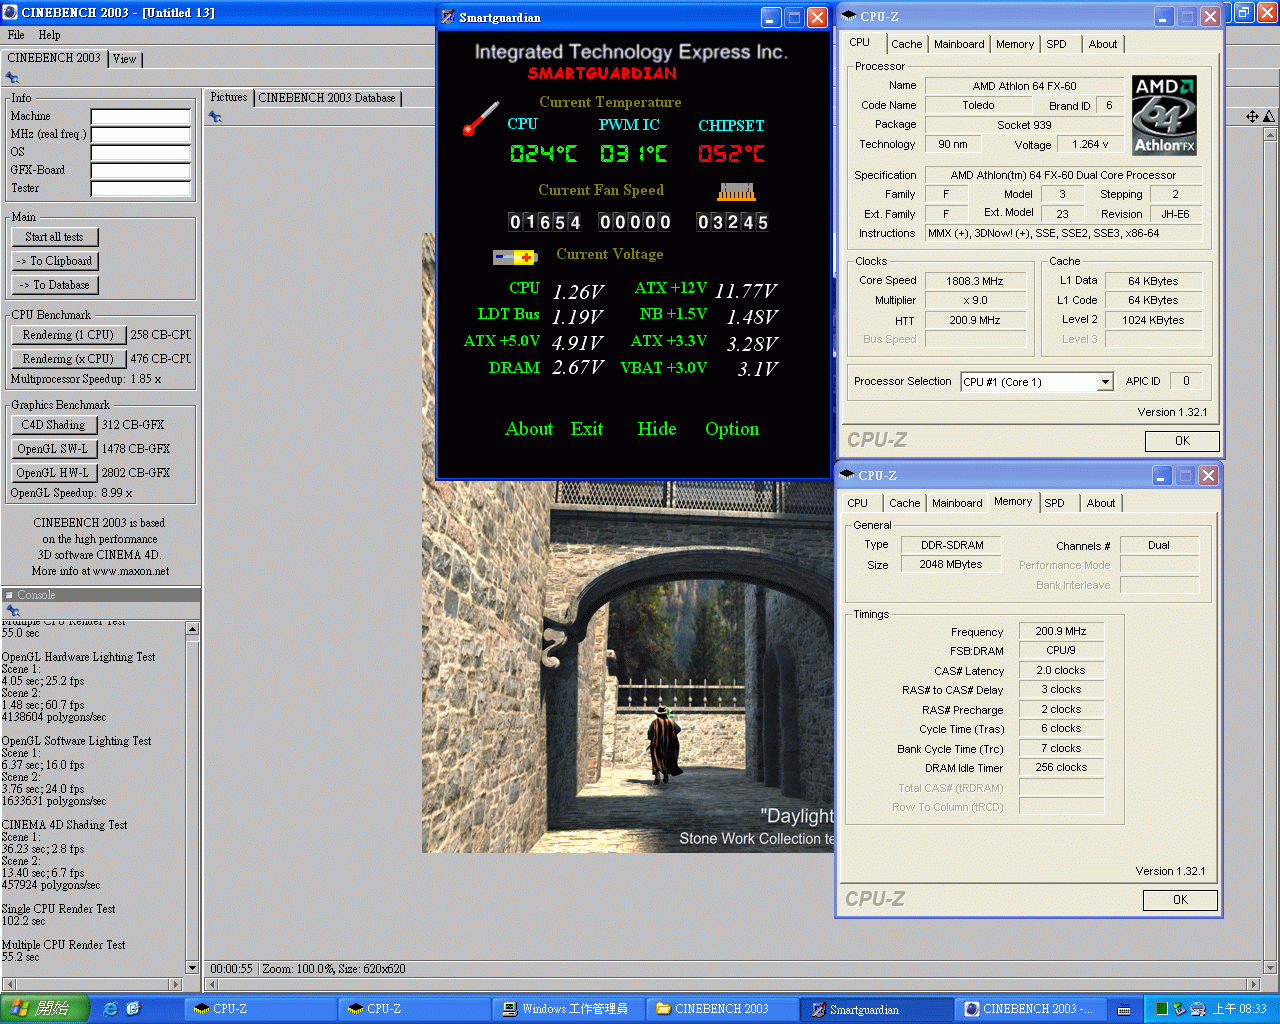
Task: Click Start all tests button
Action: [x=55, y=237]
